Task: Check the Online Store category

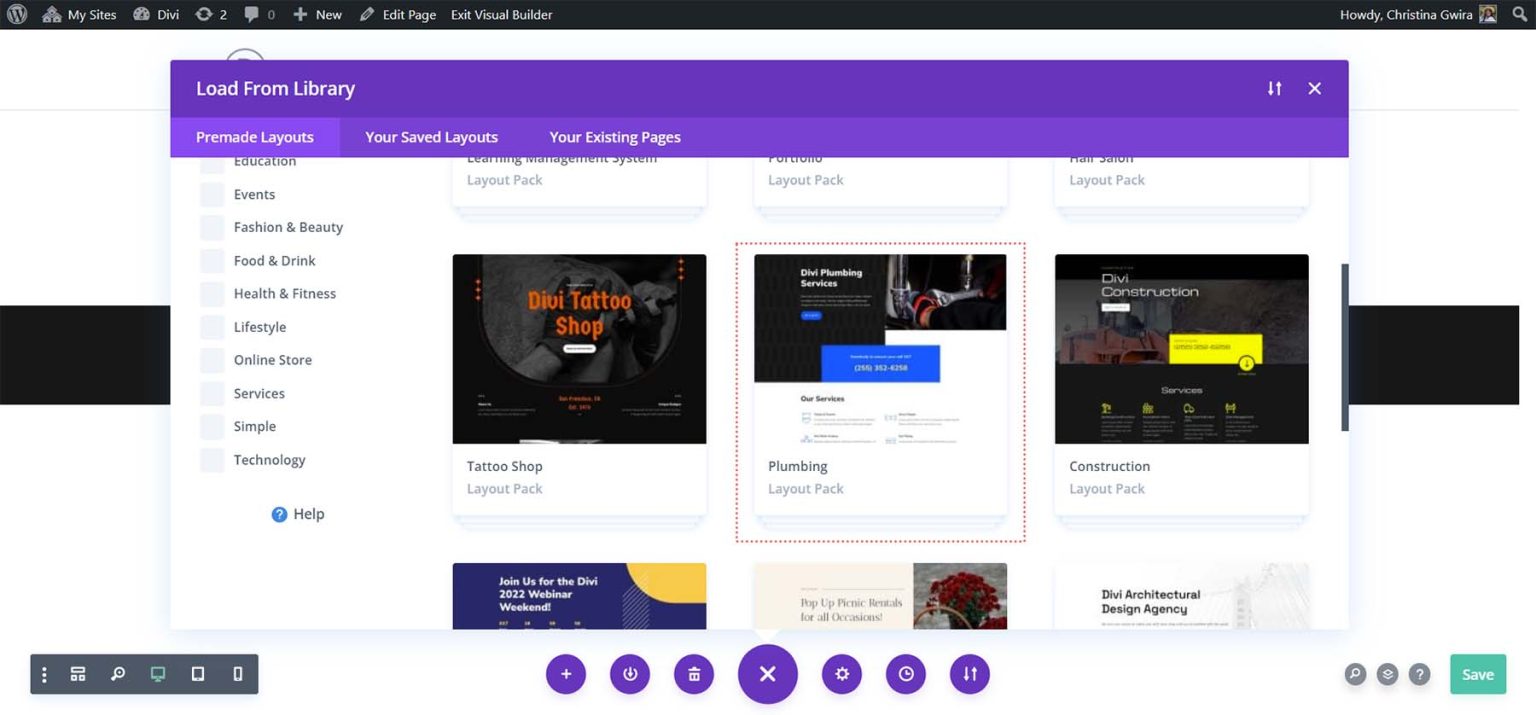Action: click(211, 360)
